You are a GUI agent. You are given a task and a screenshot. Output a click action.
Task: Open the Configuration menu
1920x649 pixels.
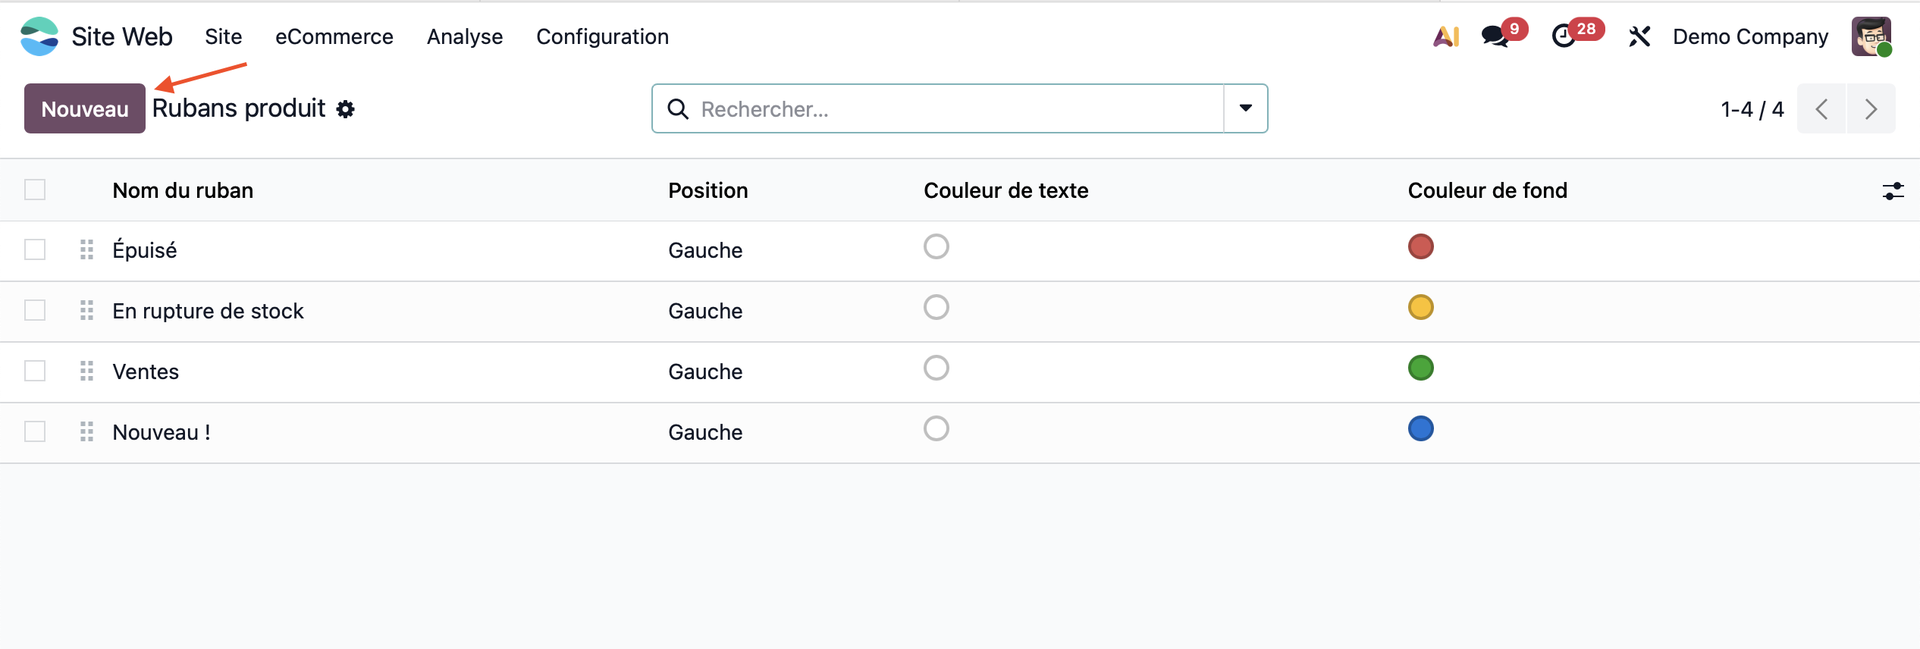pyautogui.click(x=602, y=37)
